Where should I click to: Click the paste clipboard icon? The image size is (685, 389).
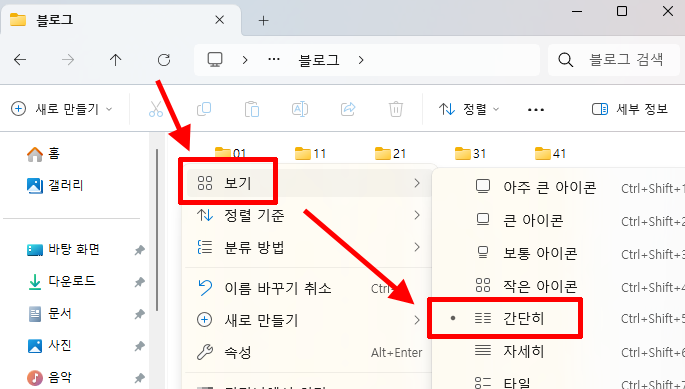pos(252,109)
